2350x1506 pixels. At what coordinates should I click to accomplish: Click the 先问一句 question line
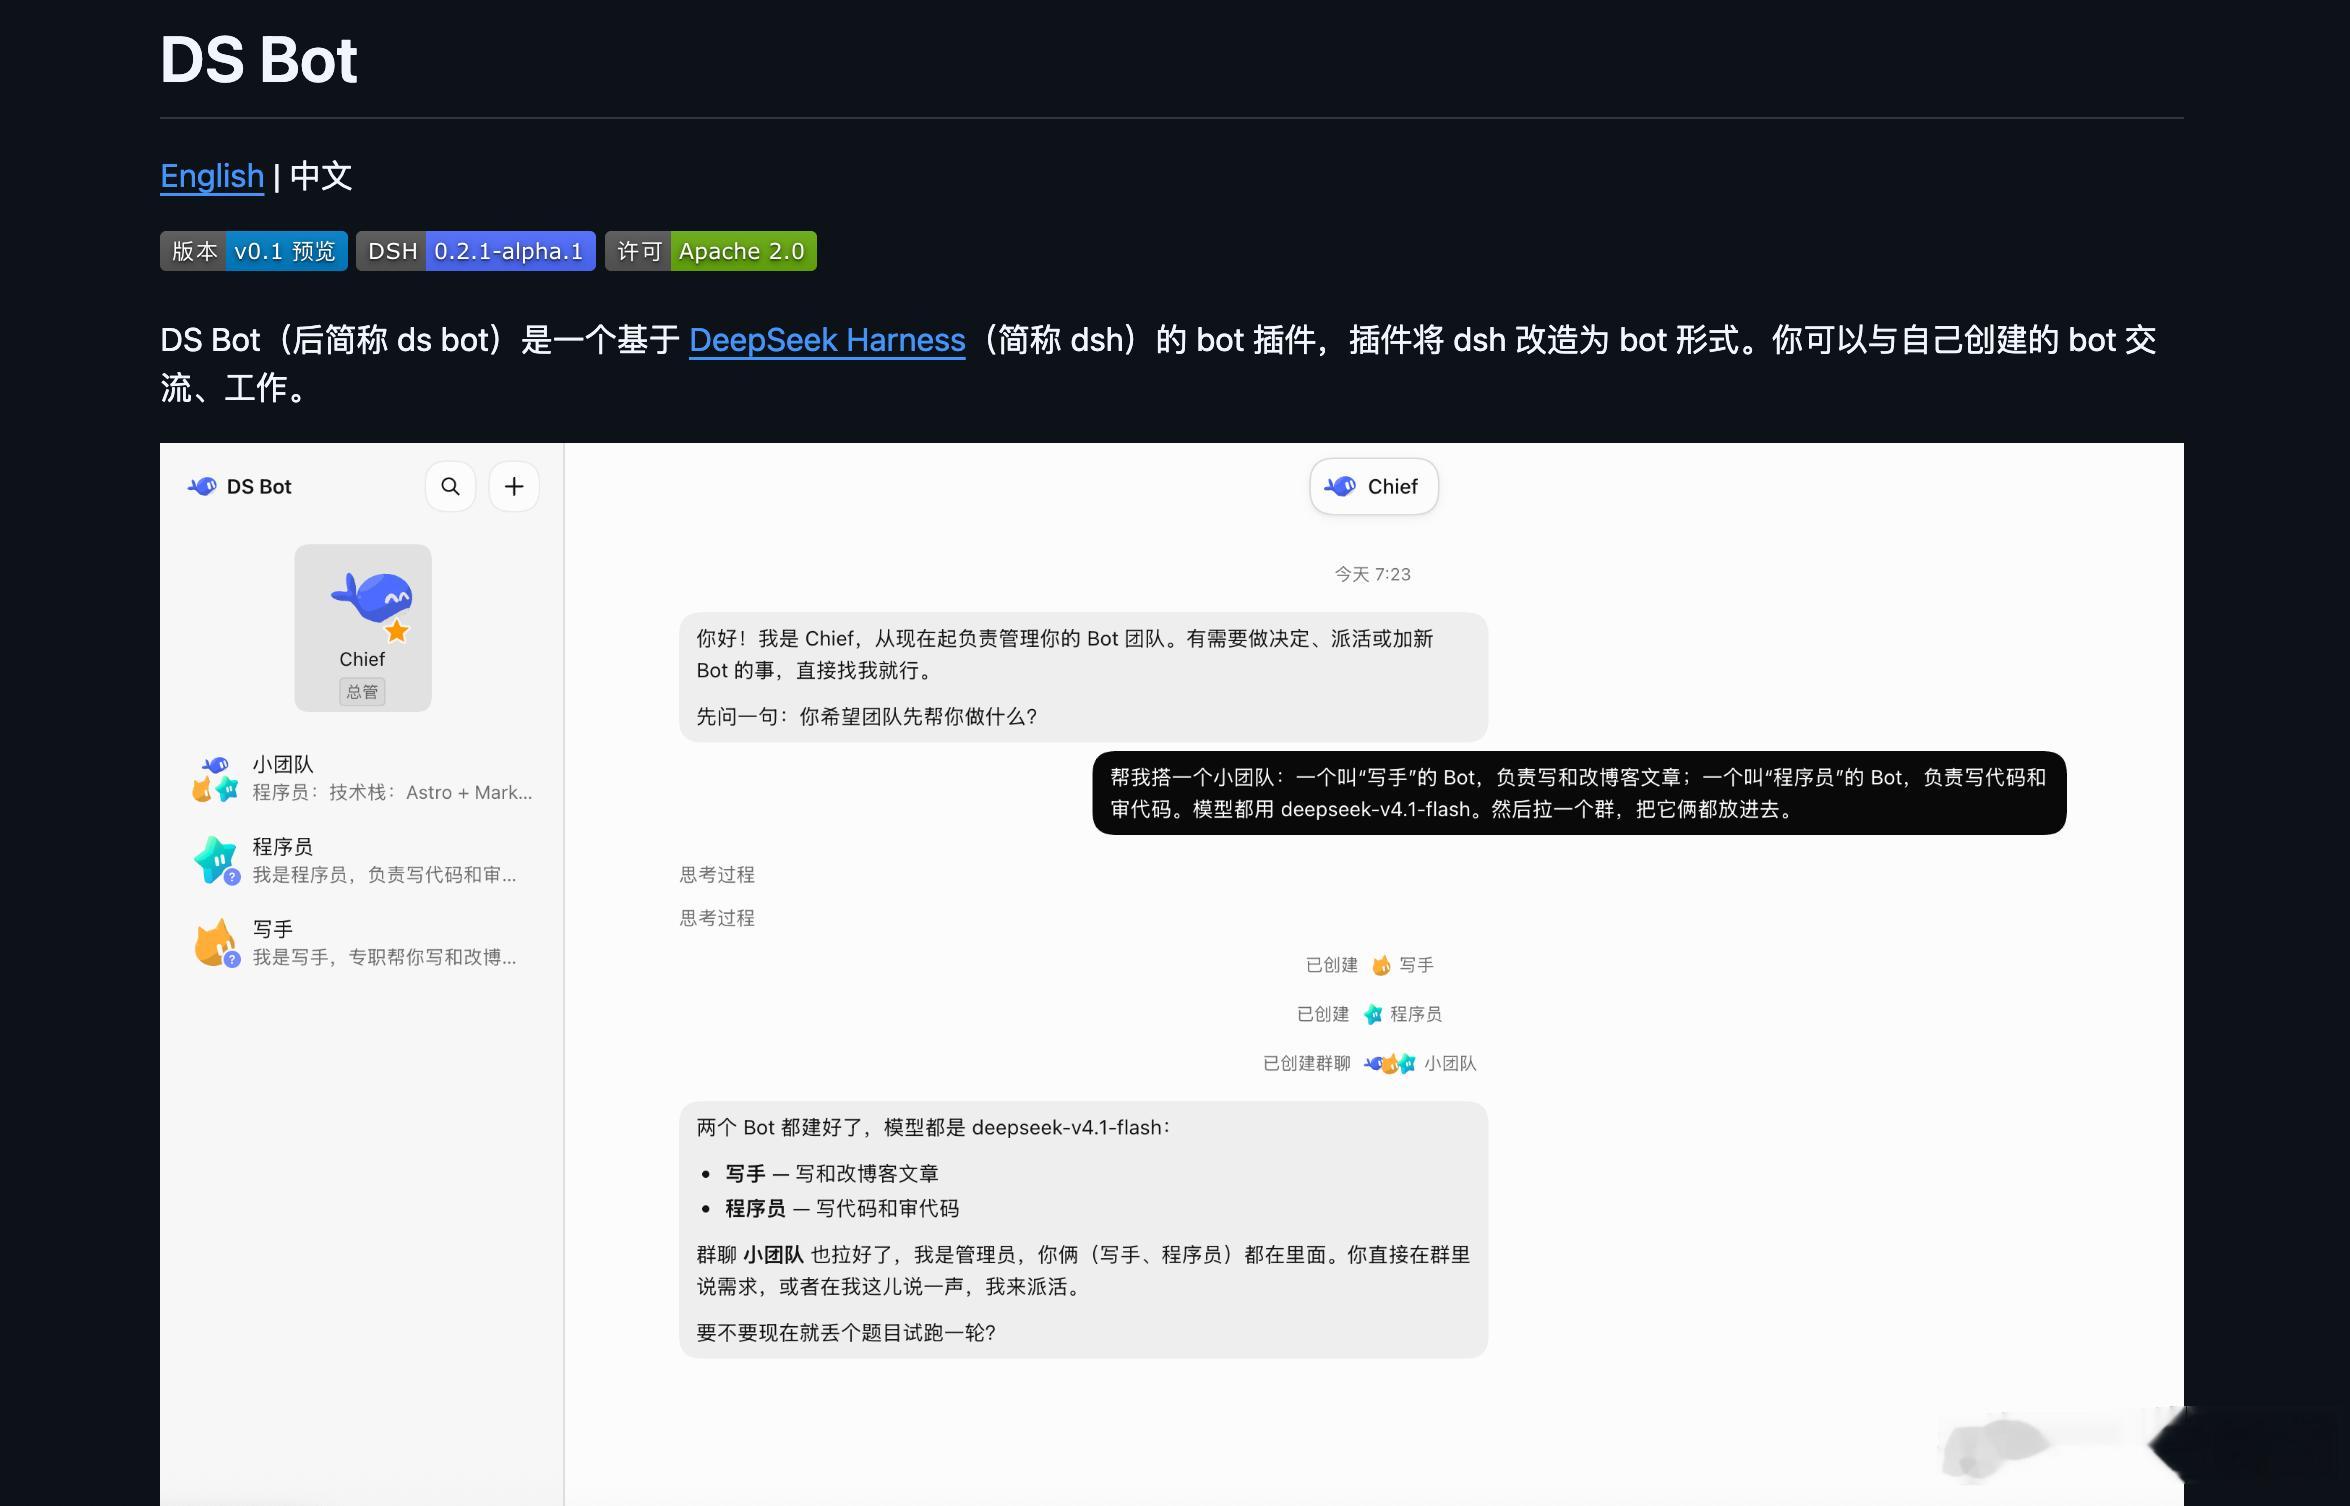[x=867, y=716]
